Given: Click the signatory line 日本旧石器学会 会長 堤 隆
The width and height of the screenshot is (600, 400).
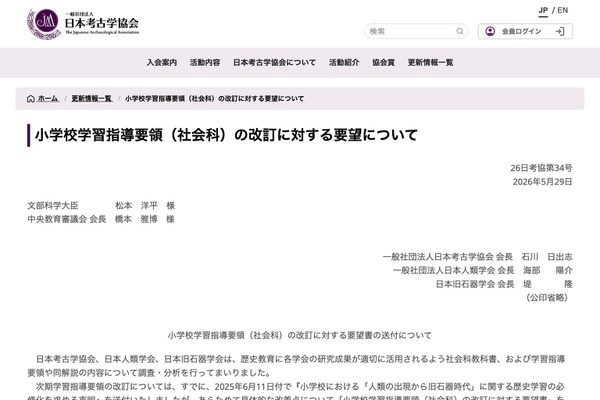Looking at the screenshot, I should [504, 284].
